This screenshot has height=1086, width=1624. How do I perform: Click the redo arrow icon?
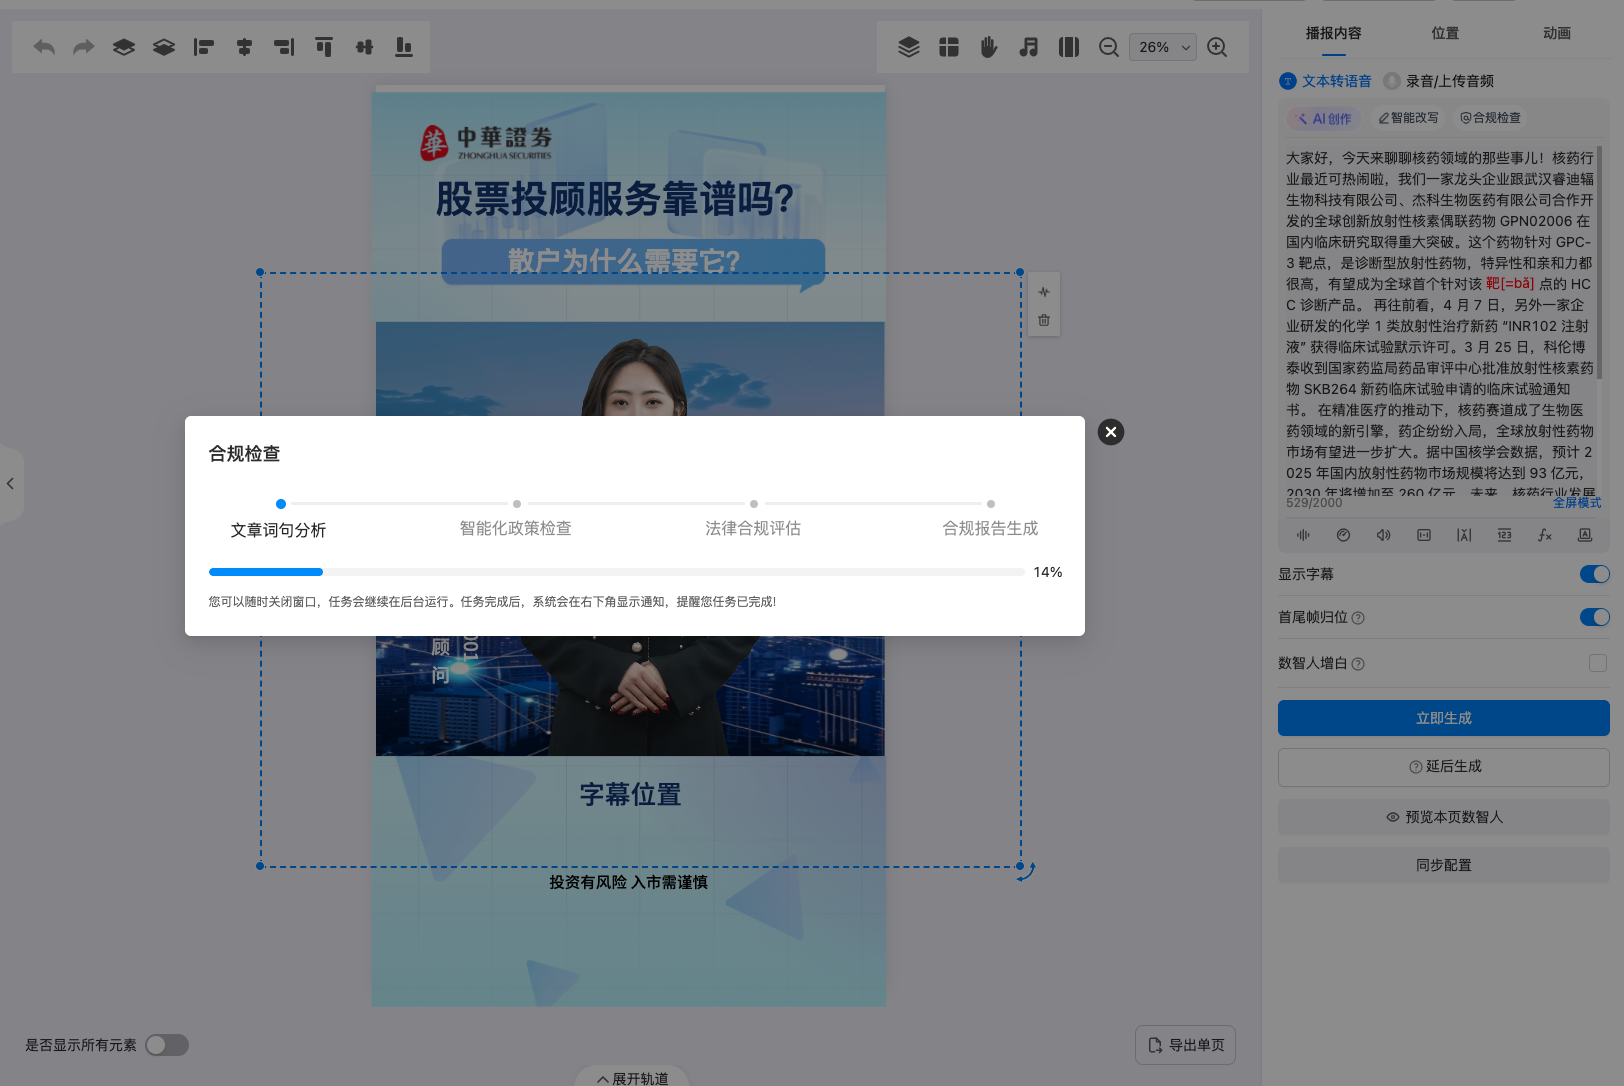[84, 47]
